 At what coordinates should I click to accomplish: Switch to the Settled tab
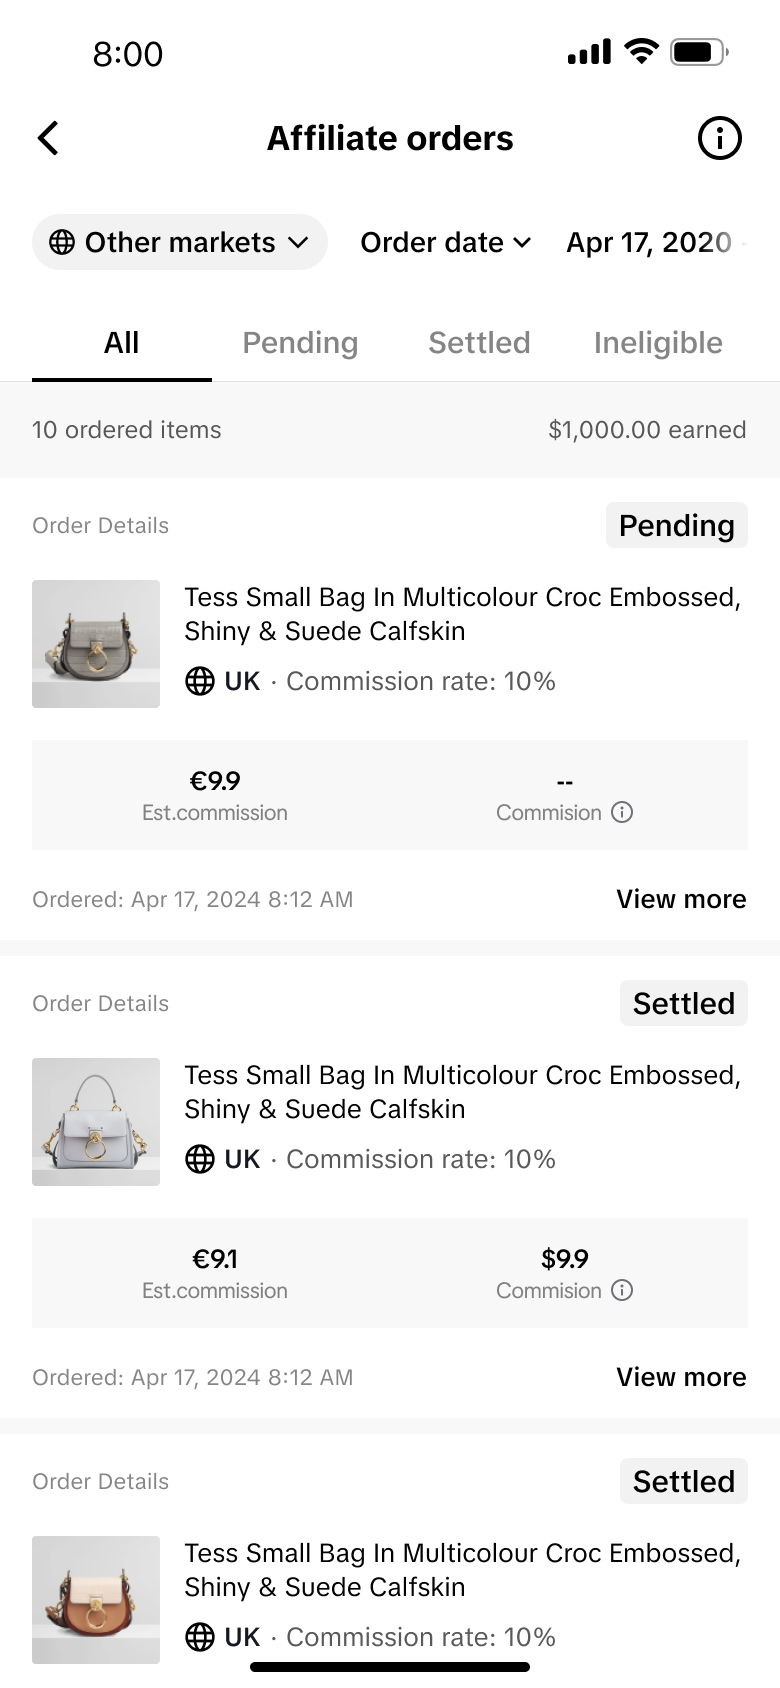click(479, 343)
